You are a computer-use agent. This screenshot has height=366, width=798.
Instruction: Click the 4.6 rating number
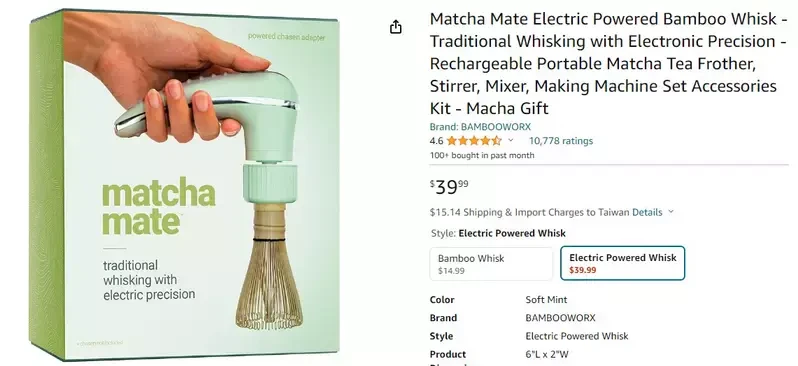coord(436,141)
